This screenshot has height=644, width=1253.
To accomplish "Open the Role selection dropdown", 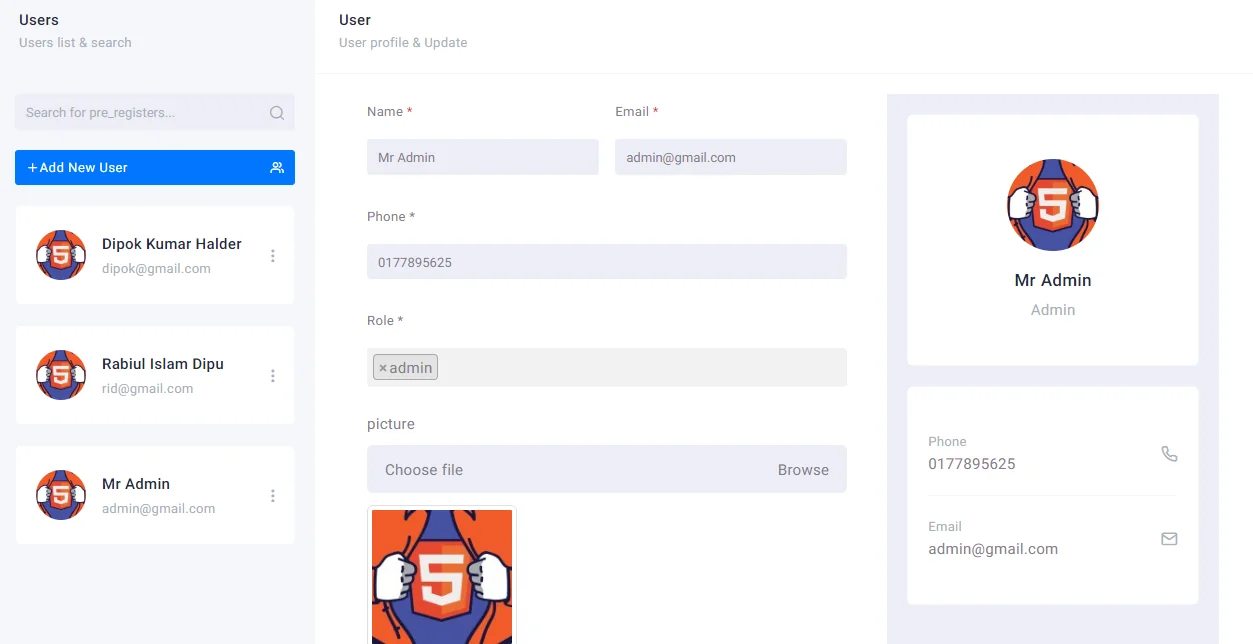I will 640,368.
